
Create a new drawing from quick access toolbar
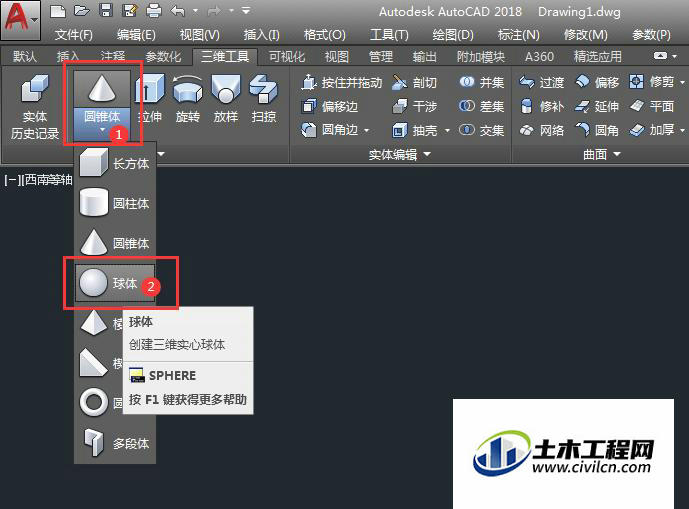point(58,11)
